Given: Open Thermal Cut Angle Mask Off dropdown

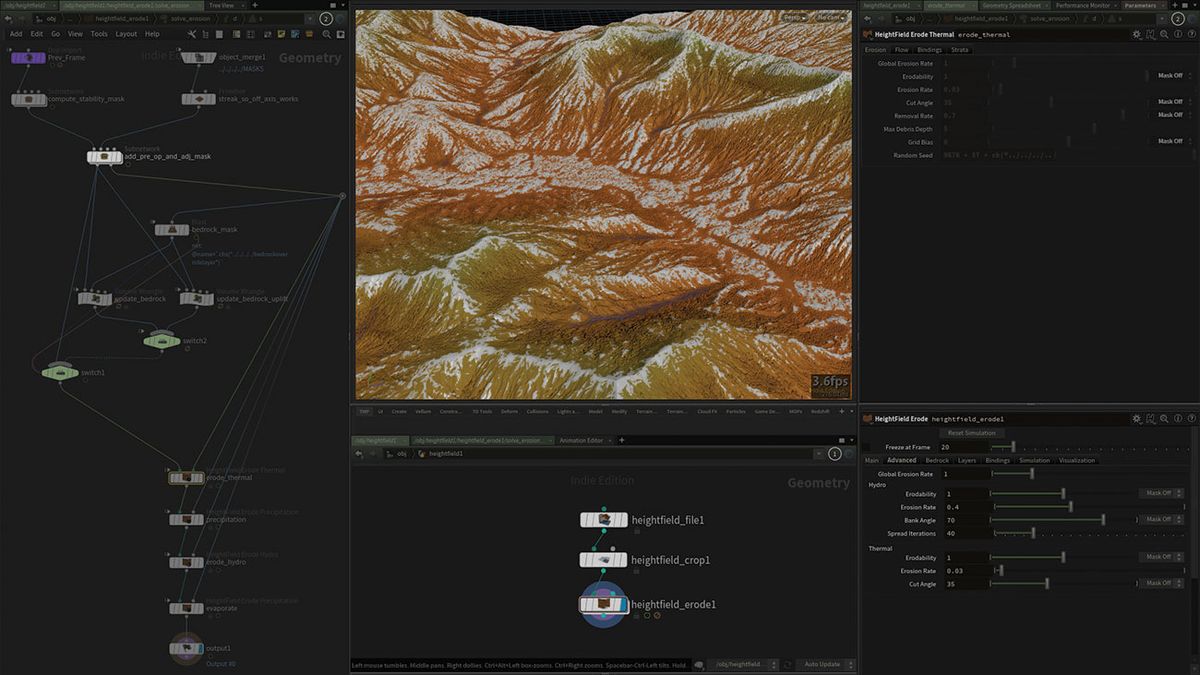Looking at the screenshot, I should (x=1159, y=583).
